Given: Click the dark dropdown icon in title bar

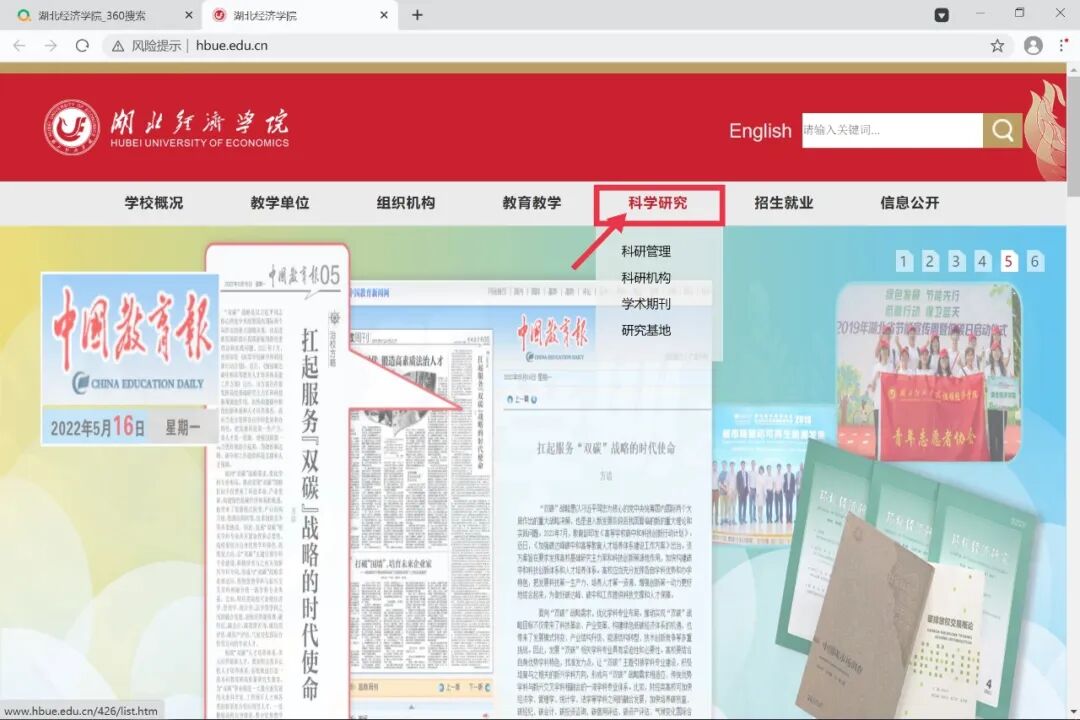Looking at the screenshot, I should coord(942,14).
